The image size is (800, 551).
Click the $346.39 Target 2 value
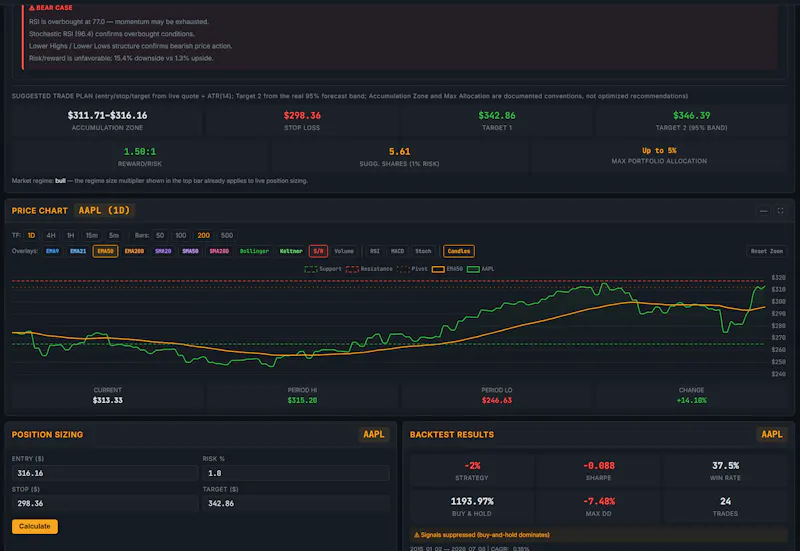691,115
